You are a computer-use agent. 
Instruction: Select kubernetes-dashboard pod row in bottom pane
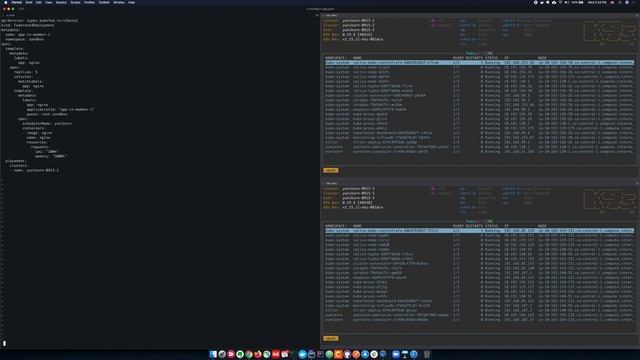480,301
